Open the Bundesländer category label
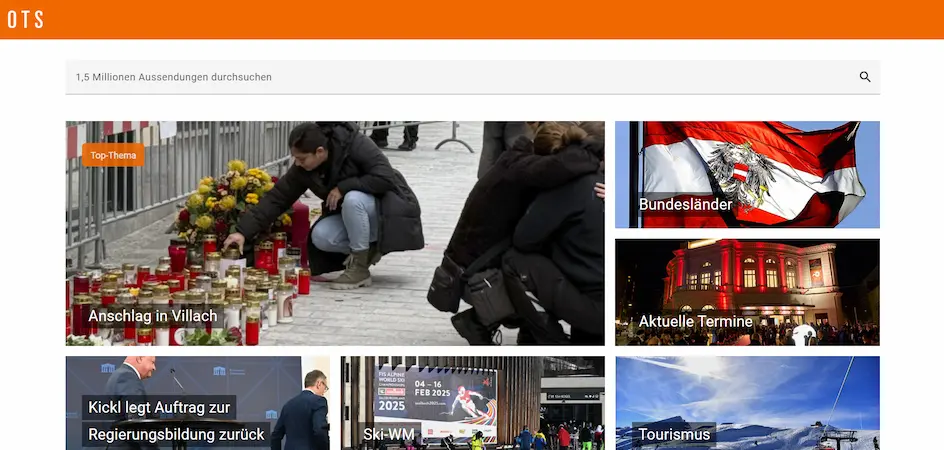This screenshot has height=450, width=944. point(685,204)
